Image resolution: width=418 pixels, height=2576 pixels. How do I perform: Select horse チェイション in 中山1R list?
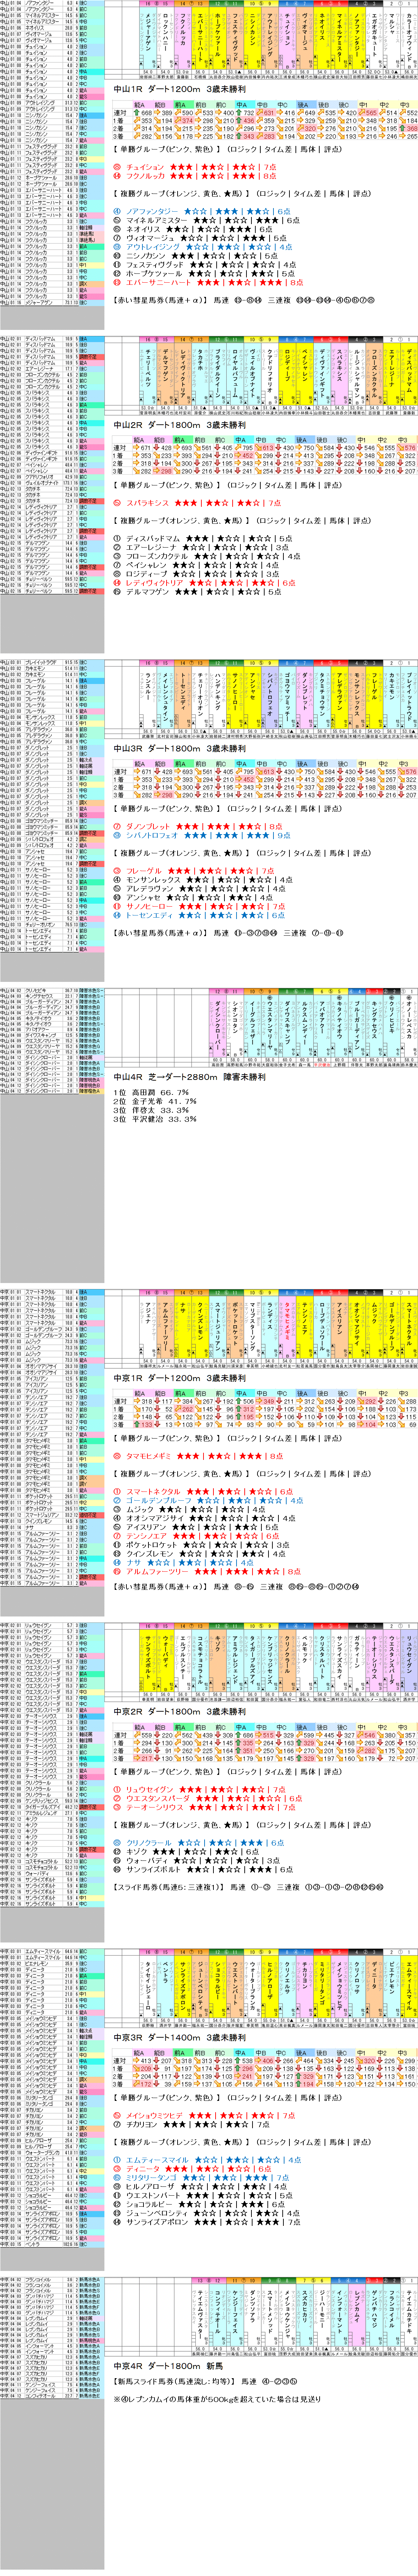click(195, 167)
